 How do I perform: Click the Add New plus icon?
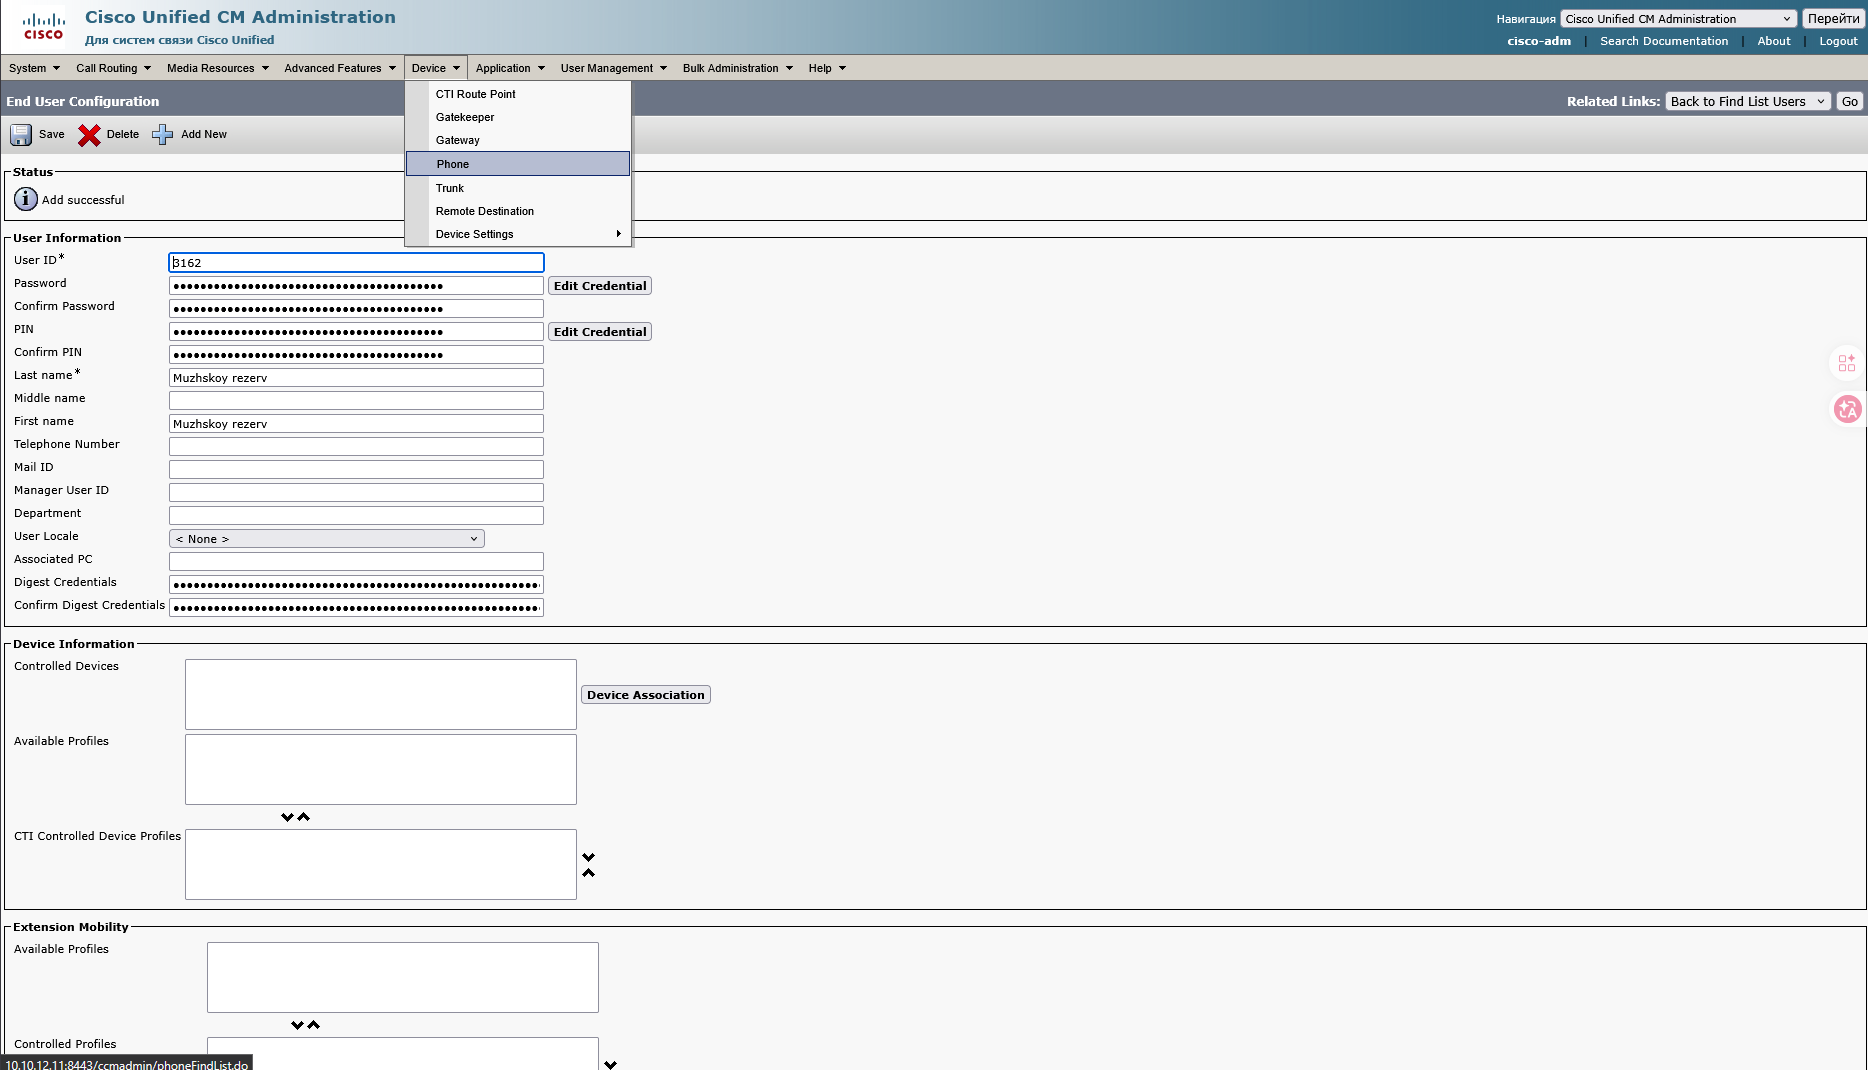point(162,135)
